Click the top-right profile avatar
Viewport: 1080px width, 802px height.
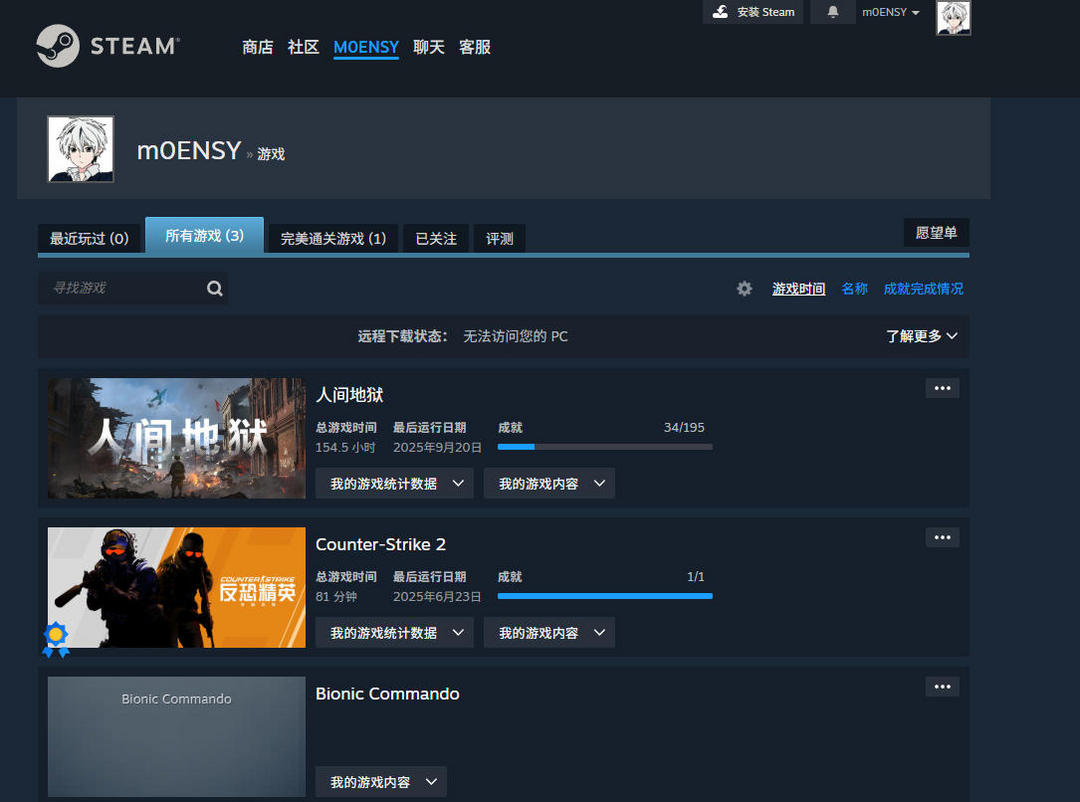(x=953, y=18)
